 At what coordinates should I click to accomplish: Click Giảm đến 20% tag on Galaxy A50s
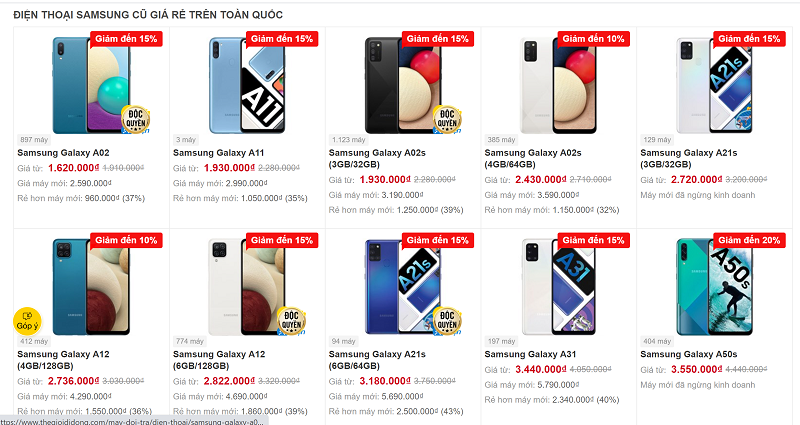[x=747, y=240]
